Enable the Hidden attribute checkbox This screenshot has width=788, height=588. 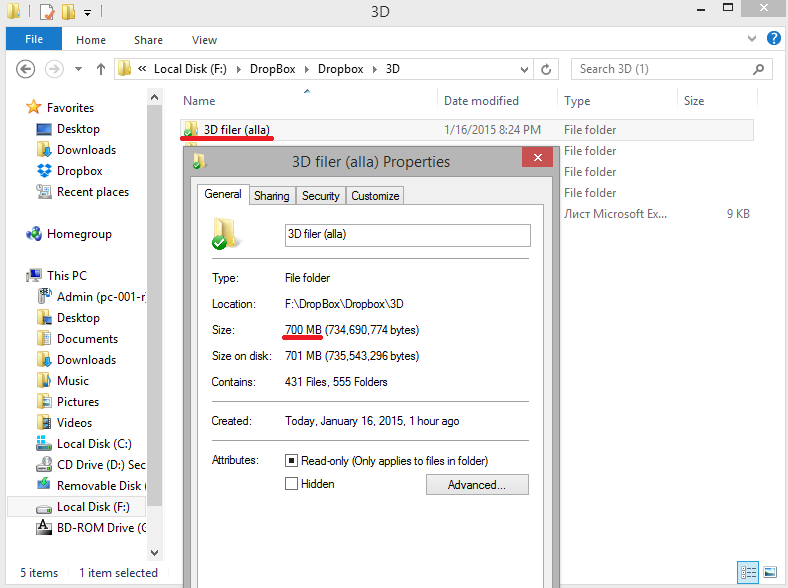click(292, 484)
